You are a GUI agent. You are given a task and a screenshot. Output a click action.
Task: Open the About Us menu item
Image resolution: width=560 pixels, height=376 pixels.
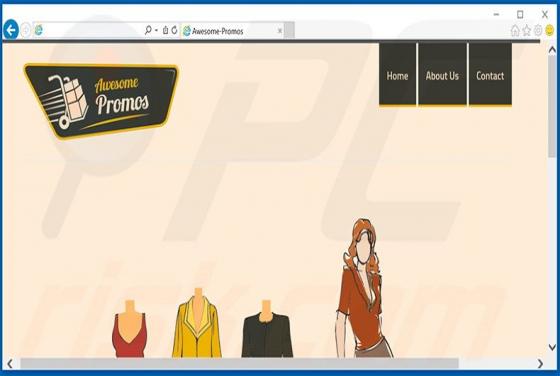(442, 75)
